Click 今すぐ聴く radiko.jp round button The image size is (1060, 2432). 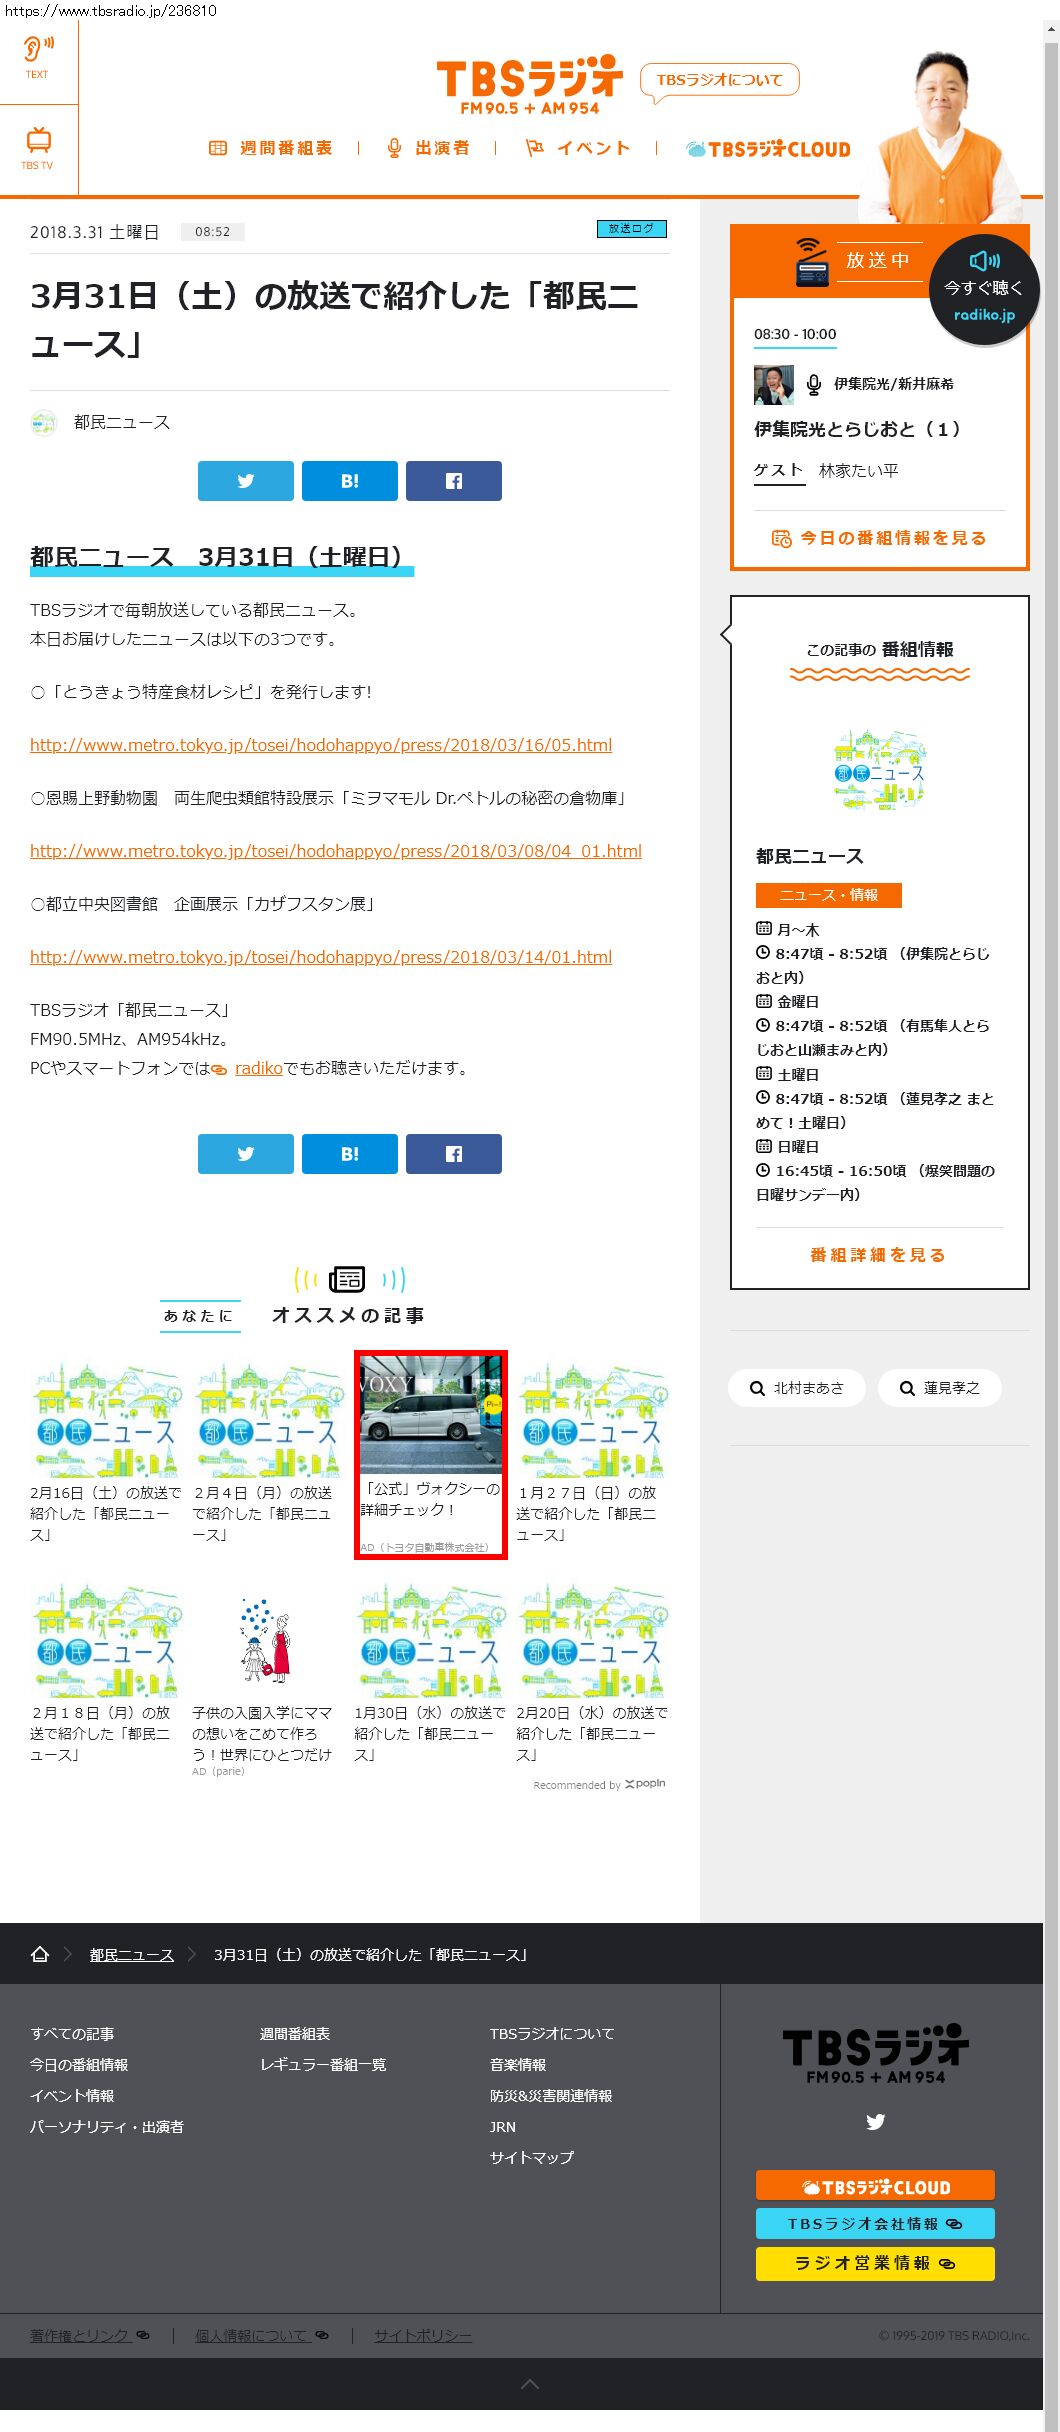(984, 290)
